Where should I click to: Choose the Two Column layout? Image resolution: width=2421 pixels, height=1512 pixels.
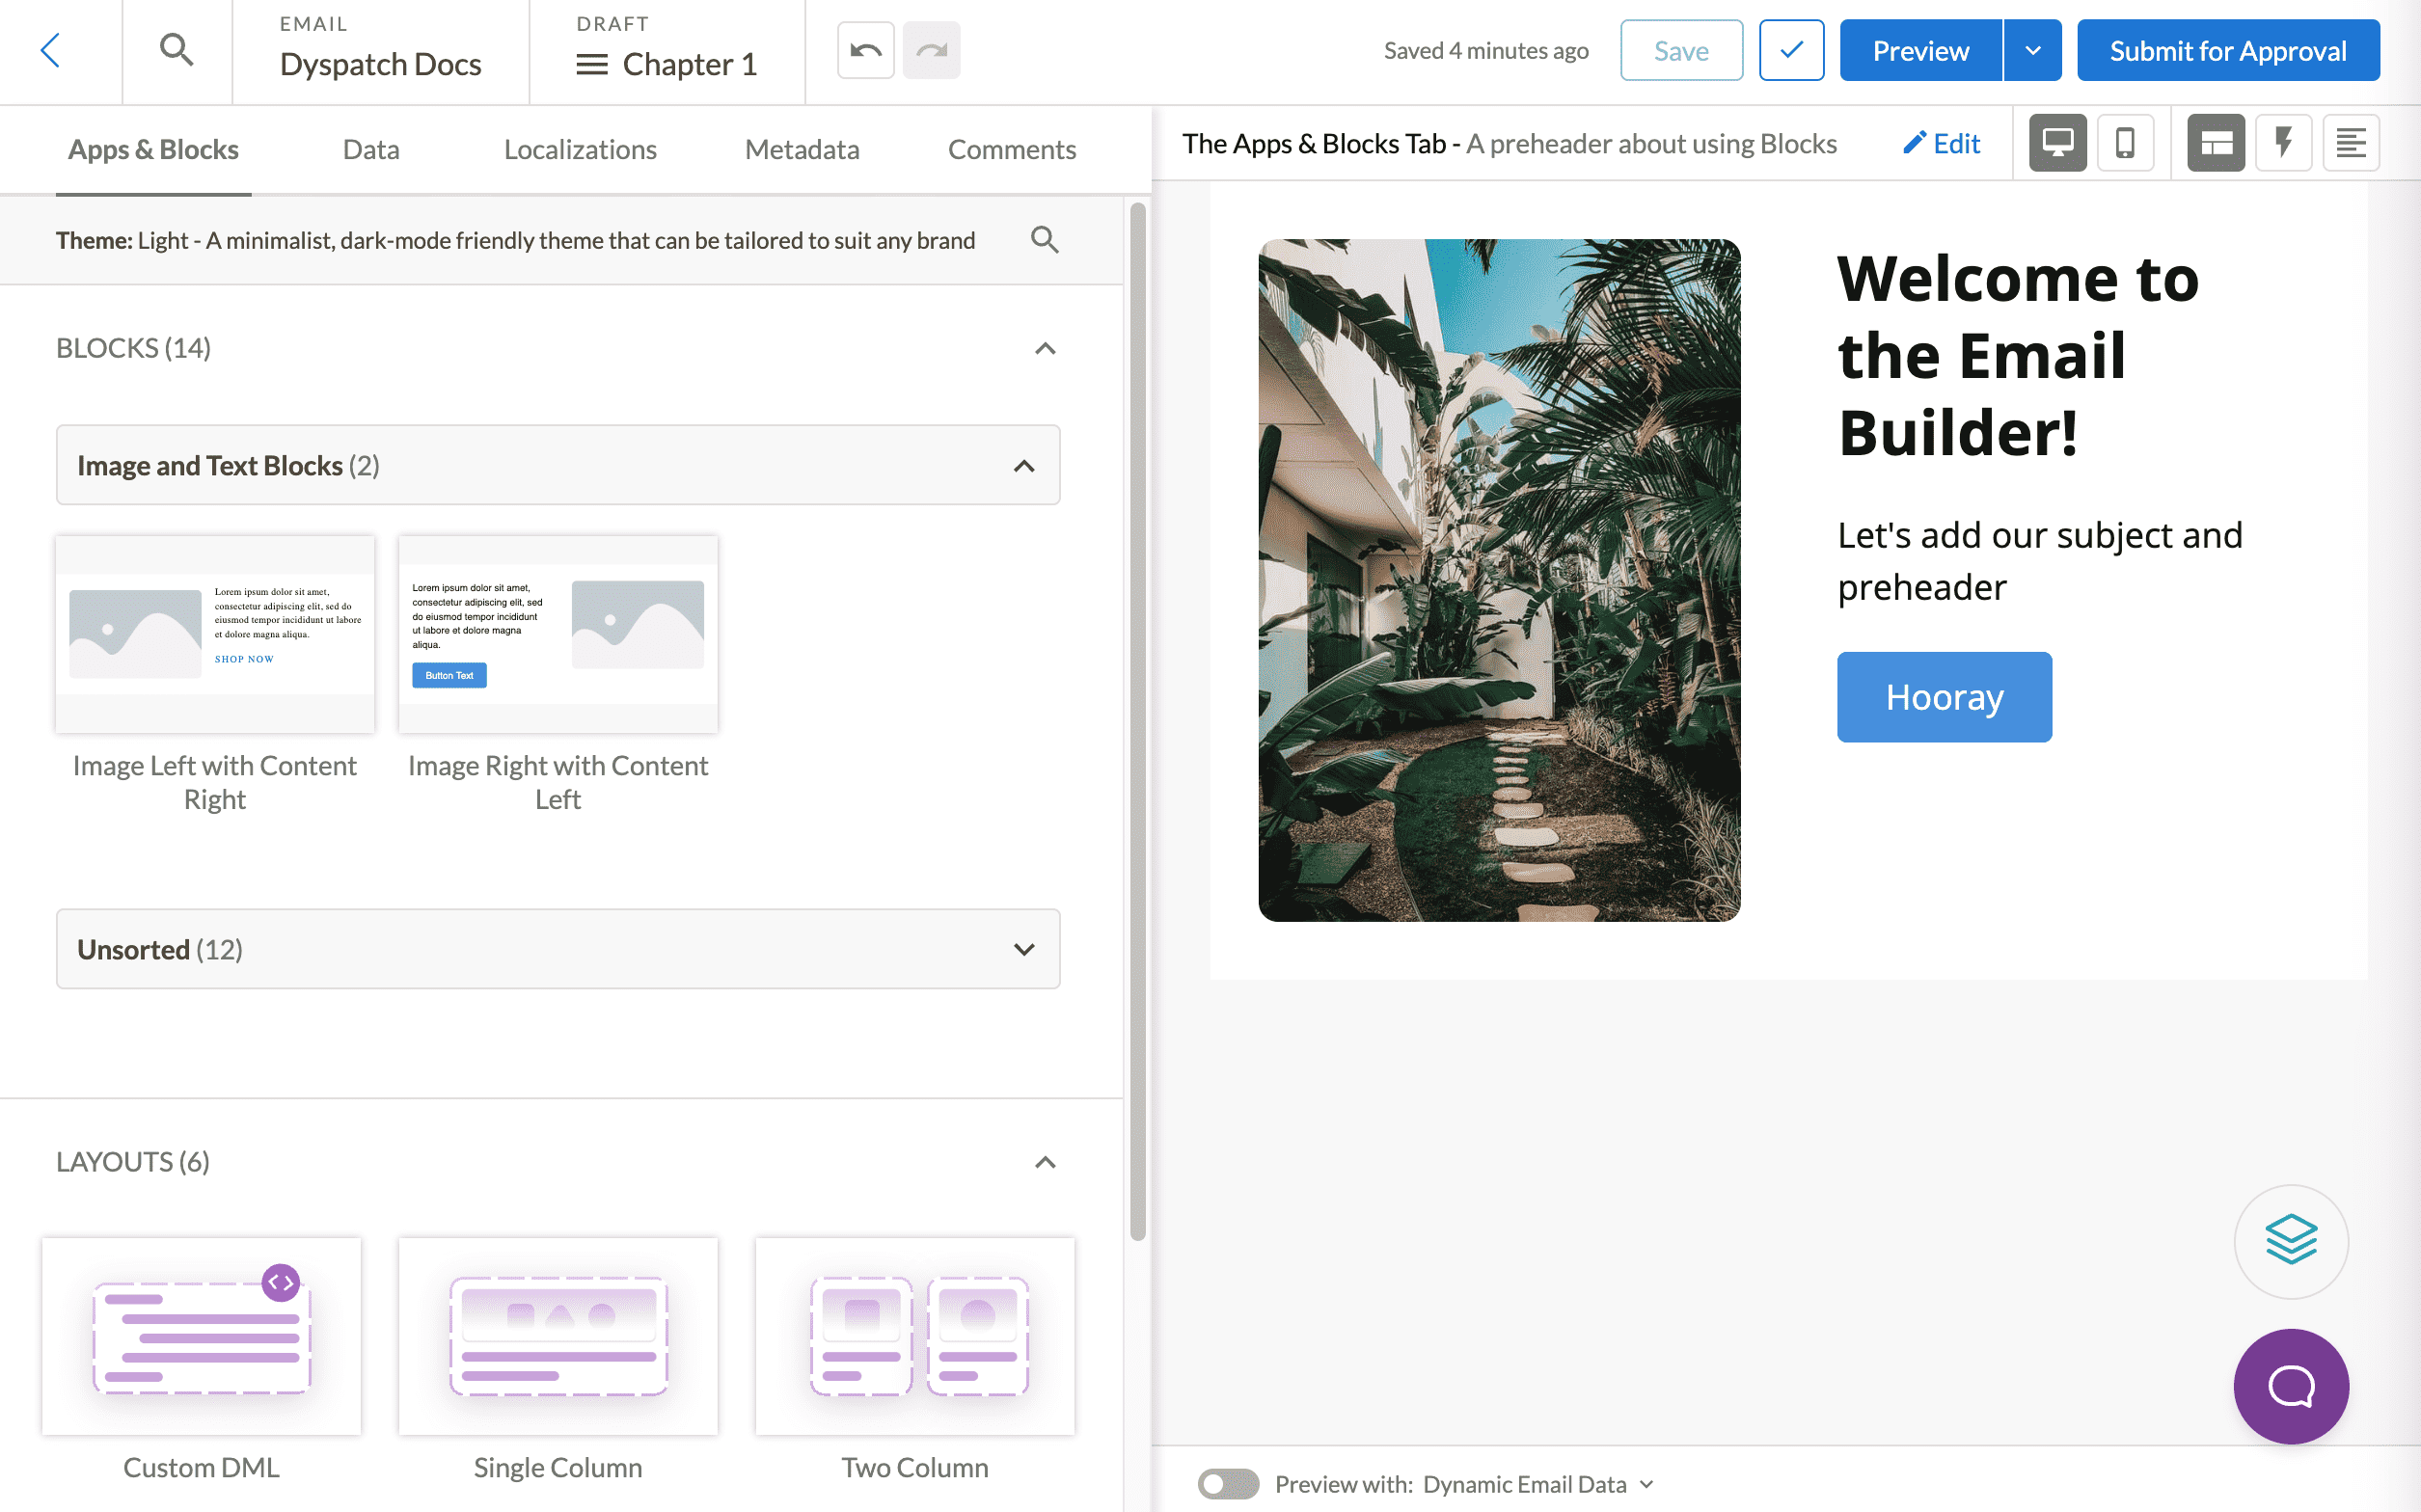coord(915,1336)
